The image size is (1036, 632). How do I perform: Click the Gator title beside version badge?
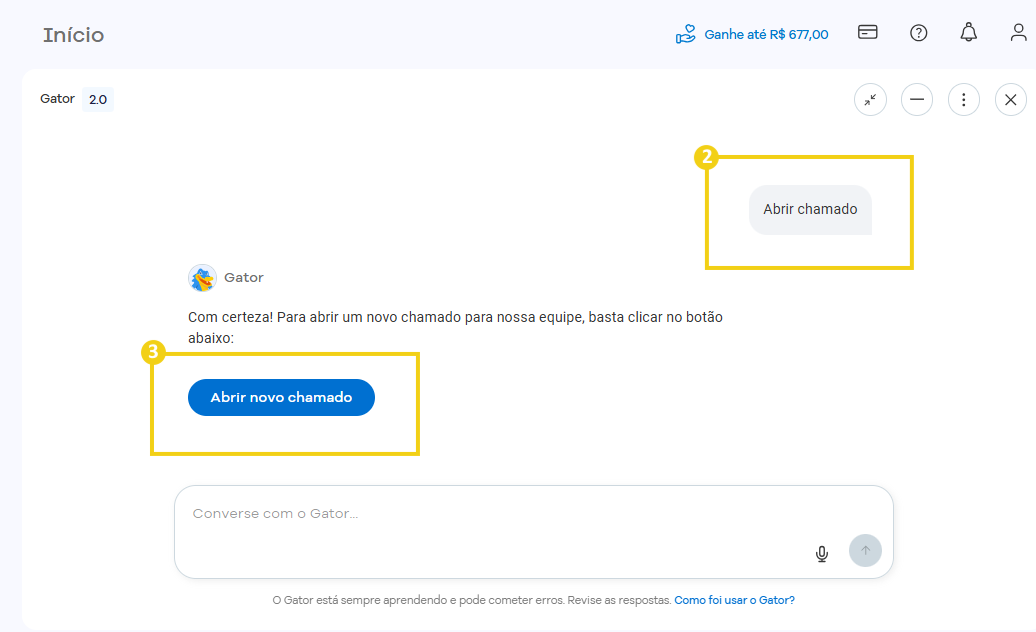click(x=57, y=98)
